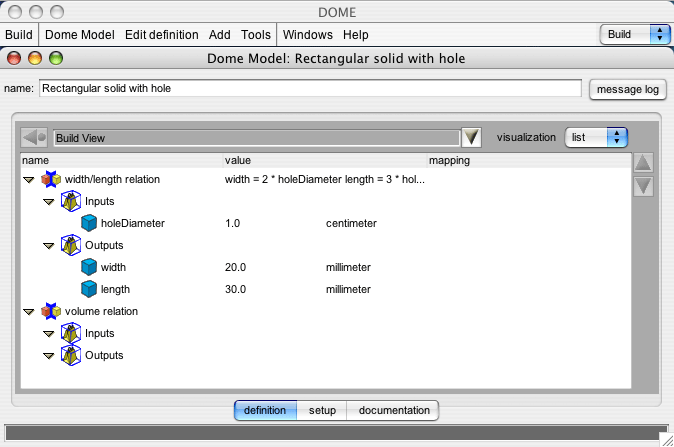Switch to the documentation tab
674x447 pixels.
click(394, 410)
